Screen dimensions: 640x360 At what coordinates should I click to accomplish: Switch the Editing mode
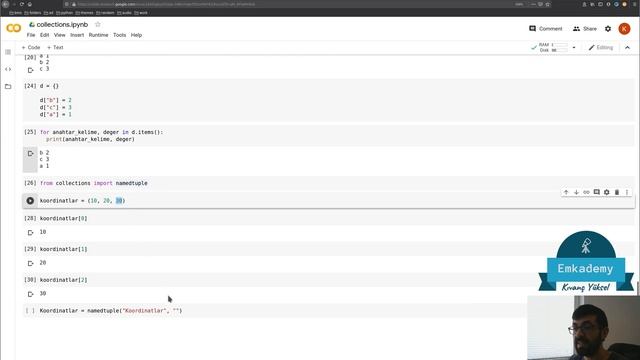coord(601,47)
